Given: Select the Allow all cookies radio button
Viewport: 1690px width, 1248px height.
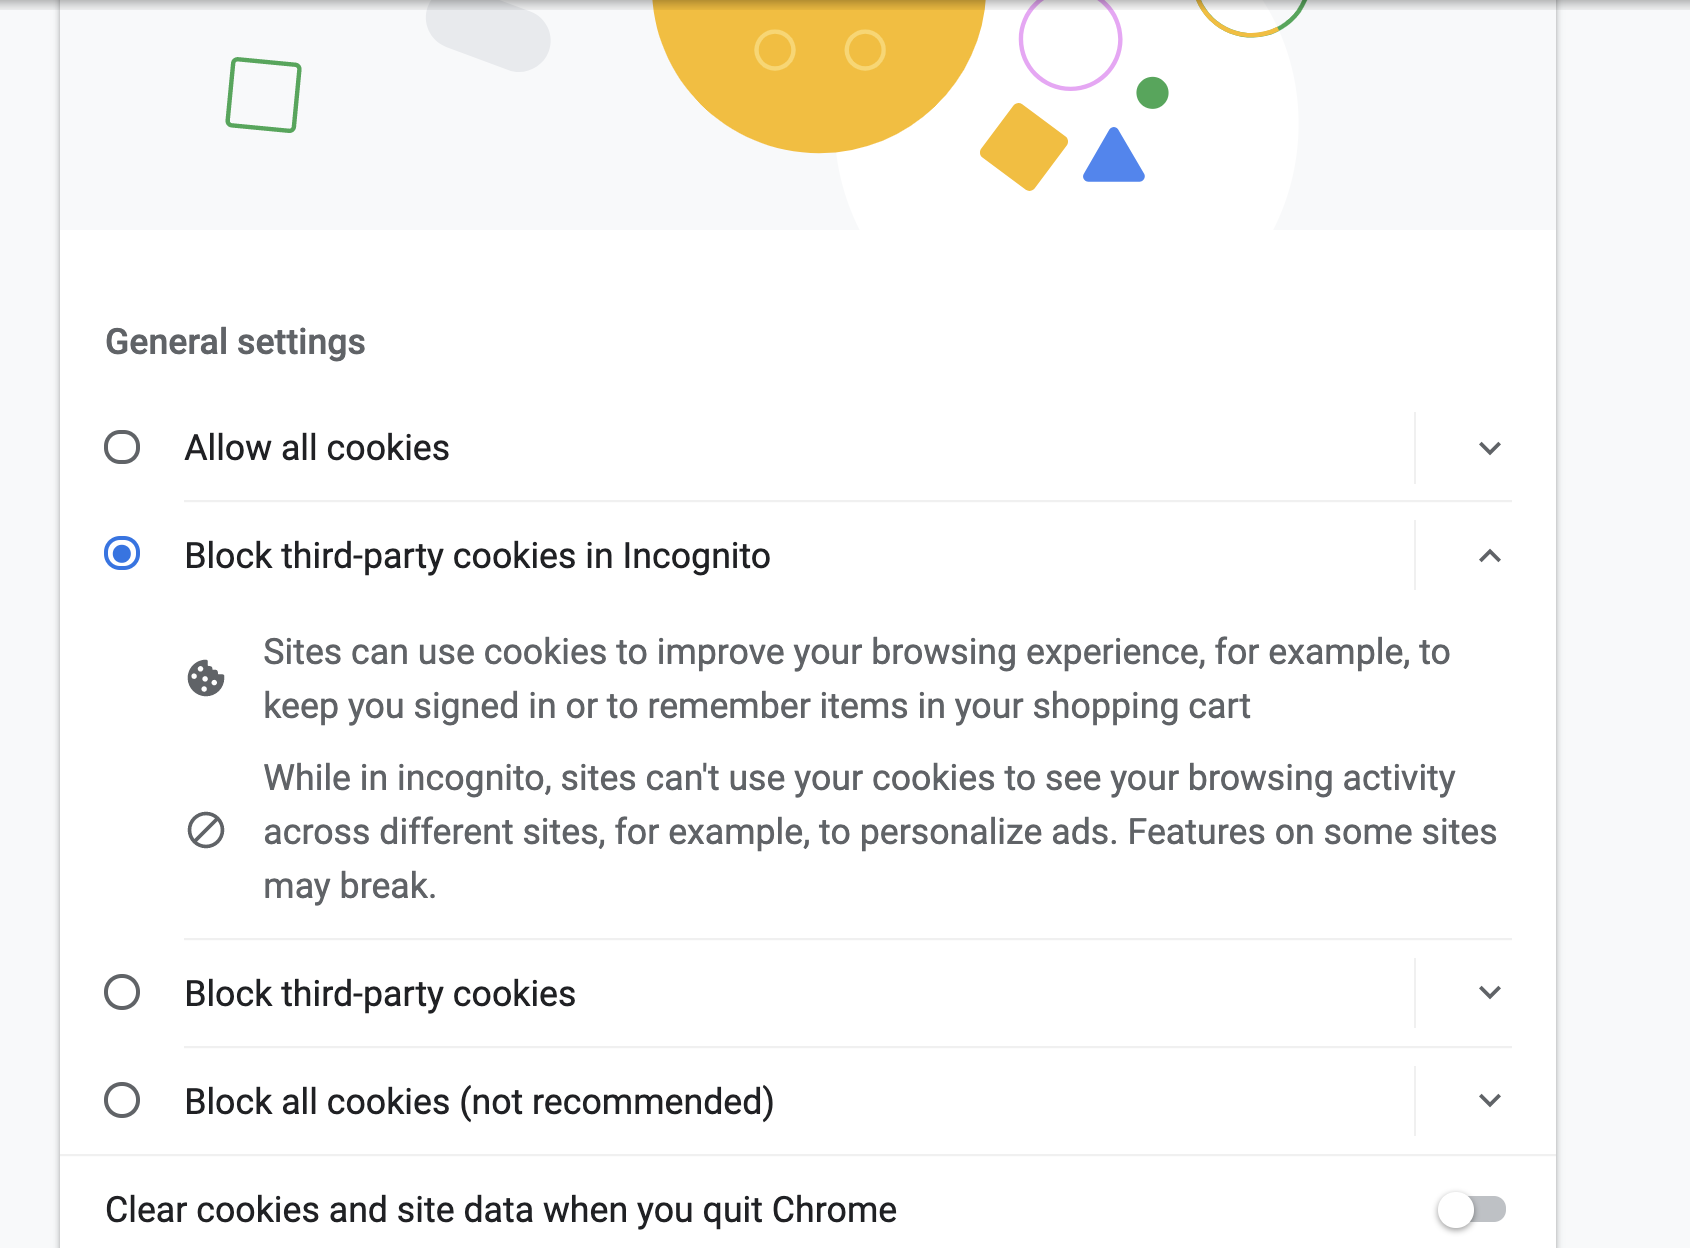Looking at the screenshot, I should tap(122, 447).
